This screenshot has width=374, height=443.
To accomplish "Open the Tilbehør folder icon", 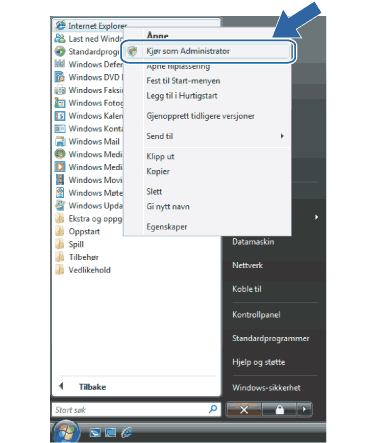I will tap(60, 257).
